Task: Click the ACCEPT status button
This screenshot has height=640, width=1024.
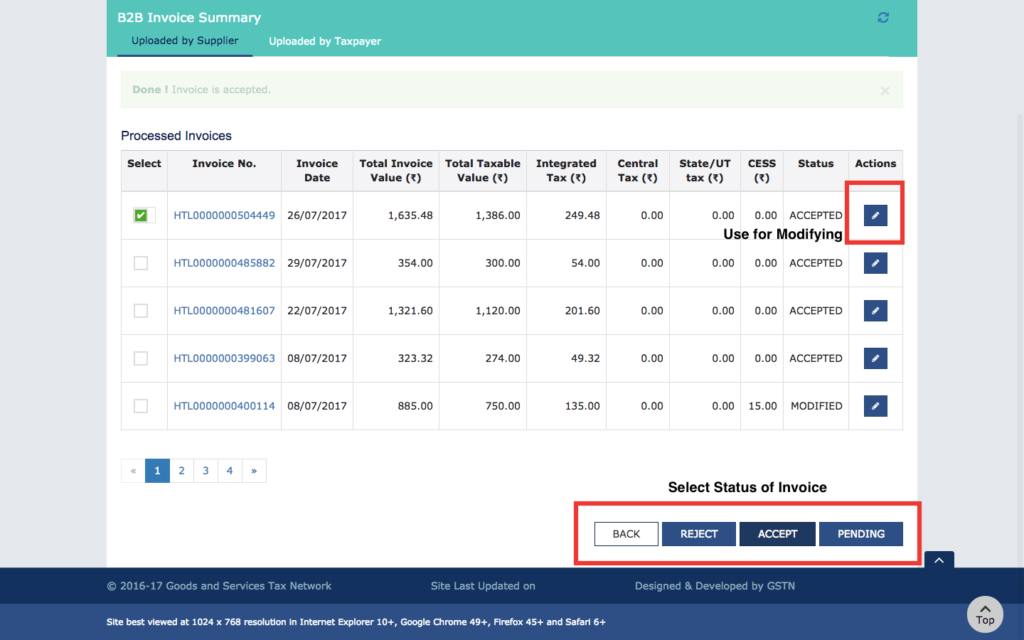Action: (x=777, y=533)
